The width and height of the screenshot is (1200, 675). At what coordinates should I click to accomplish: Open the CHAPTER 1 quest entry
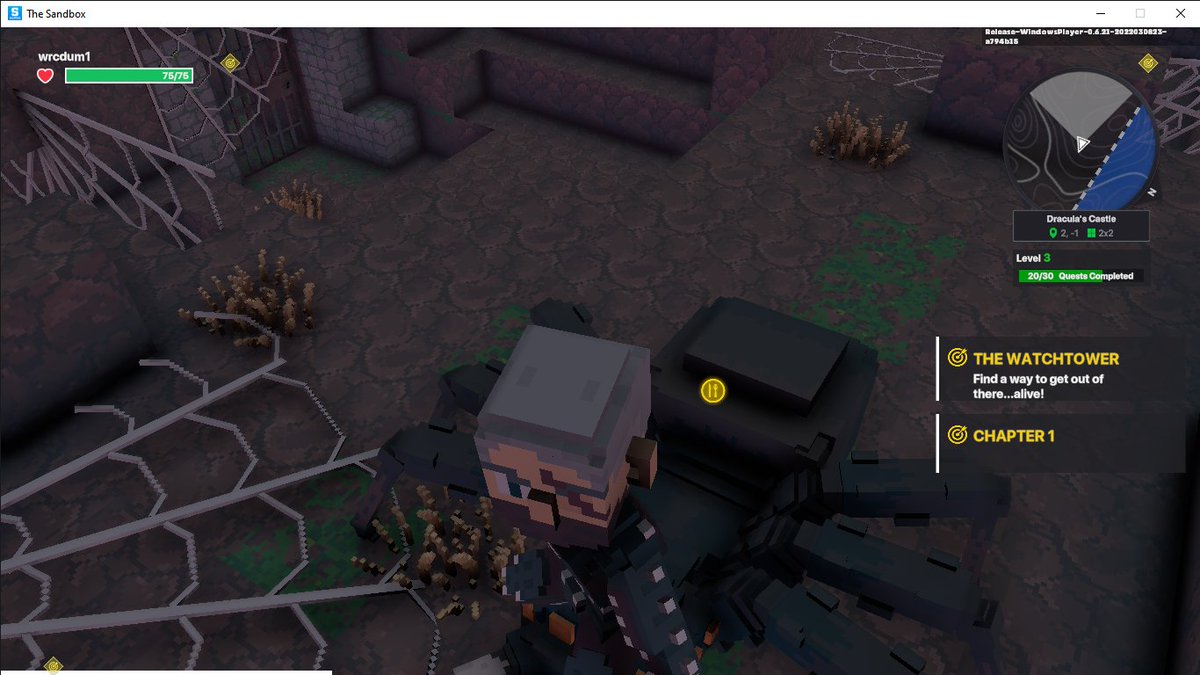(1061, 442)
